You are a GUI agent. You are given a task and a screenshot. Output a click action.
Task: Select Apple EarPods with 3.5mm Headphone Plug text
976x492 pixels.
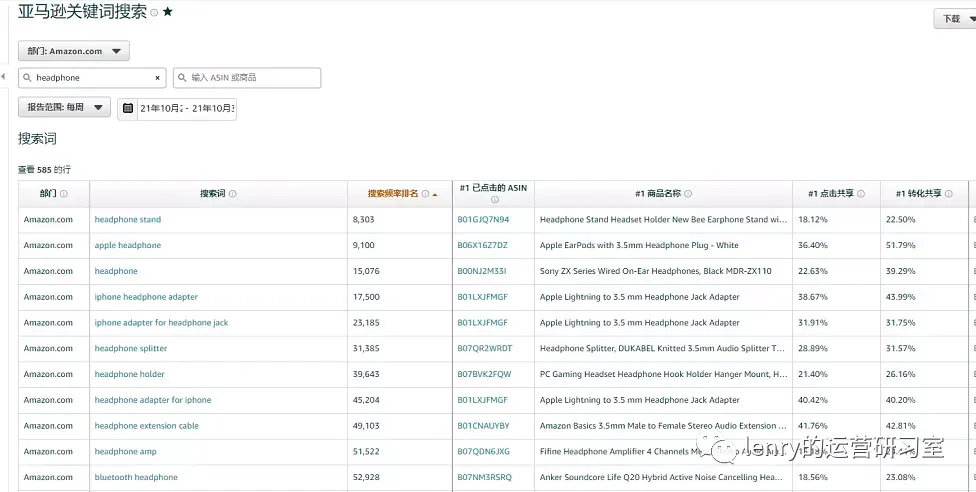(639, 245)
